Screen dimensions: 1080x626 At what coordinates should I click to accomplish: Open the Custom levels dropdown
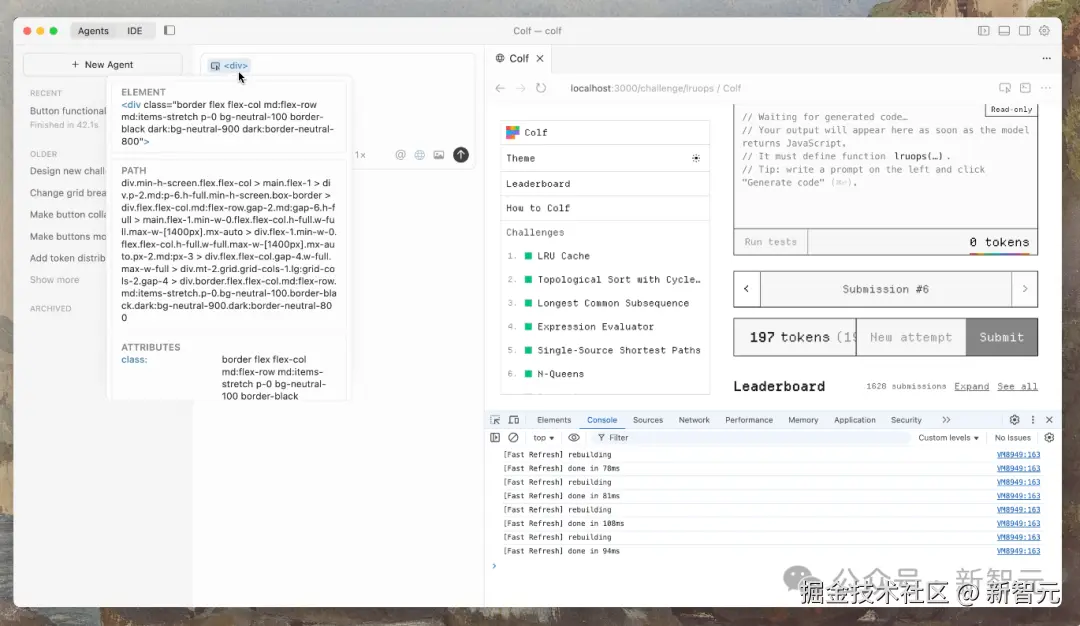coord(949,438)
